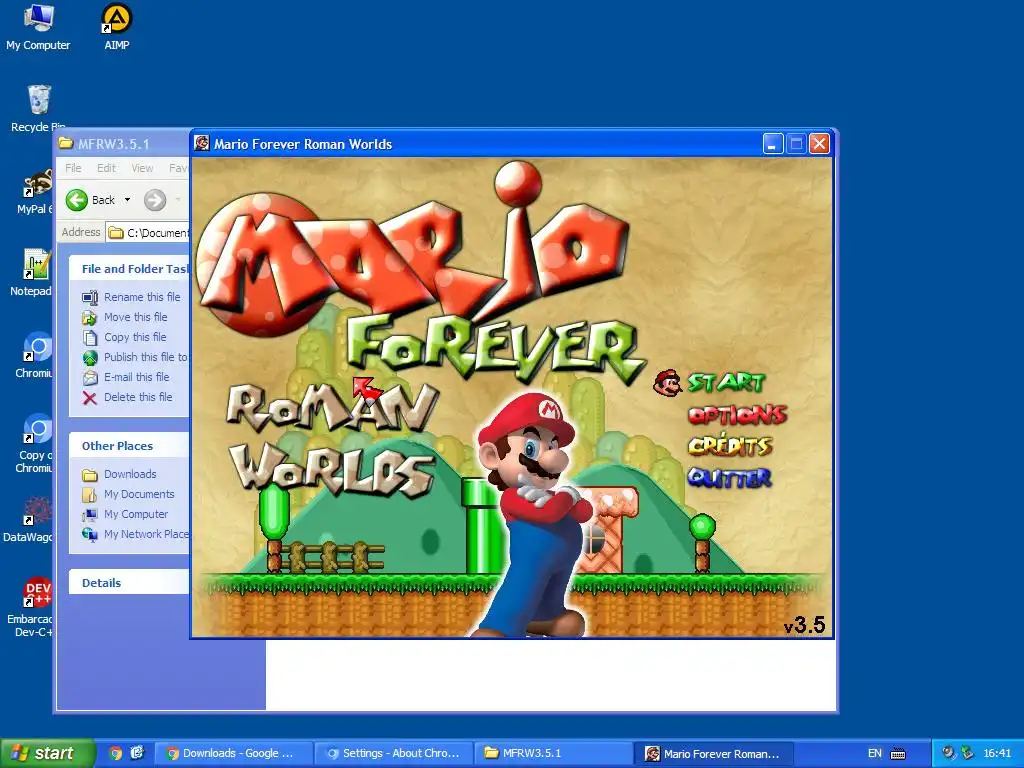
Task: Go to My Computer in Other Places
Action: coord(136,515)
